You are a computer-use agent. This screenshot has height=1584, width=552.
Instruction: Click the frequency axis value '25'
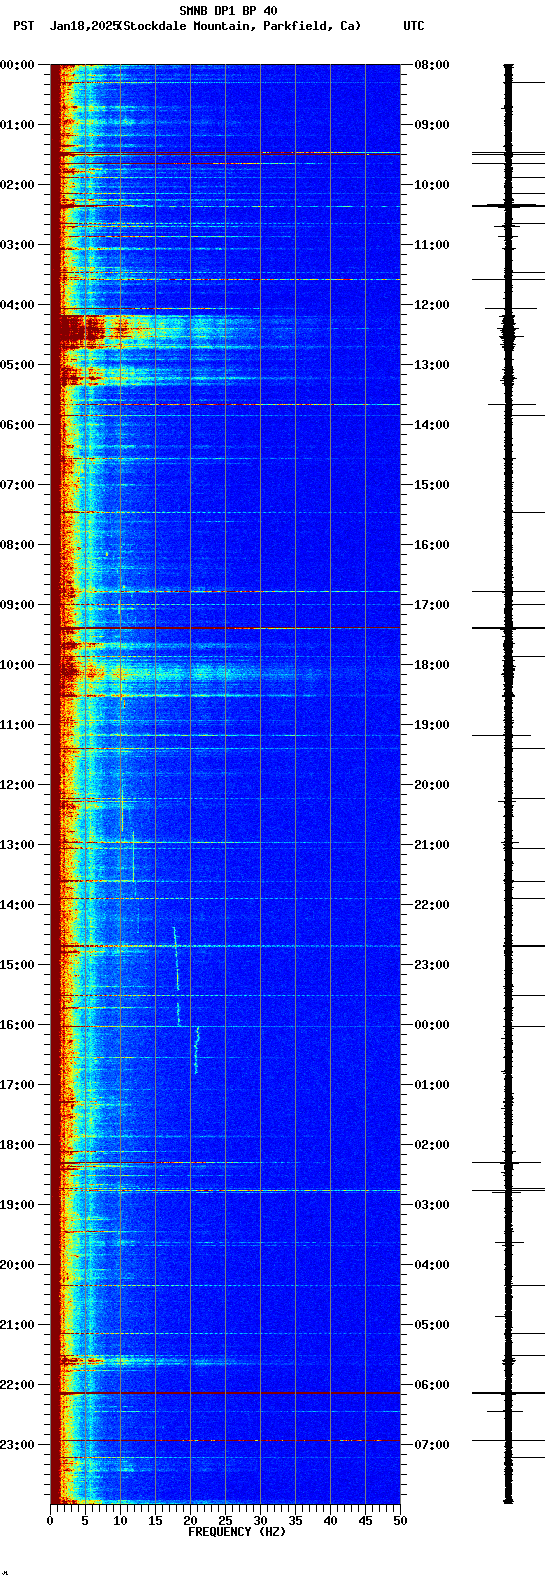point(225,1521)
